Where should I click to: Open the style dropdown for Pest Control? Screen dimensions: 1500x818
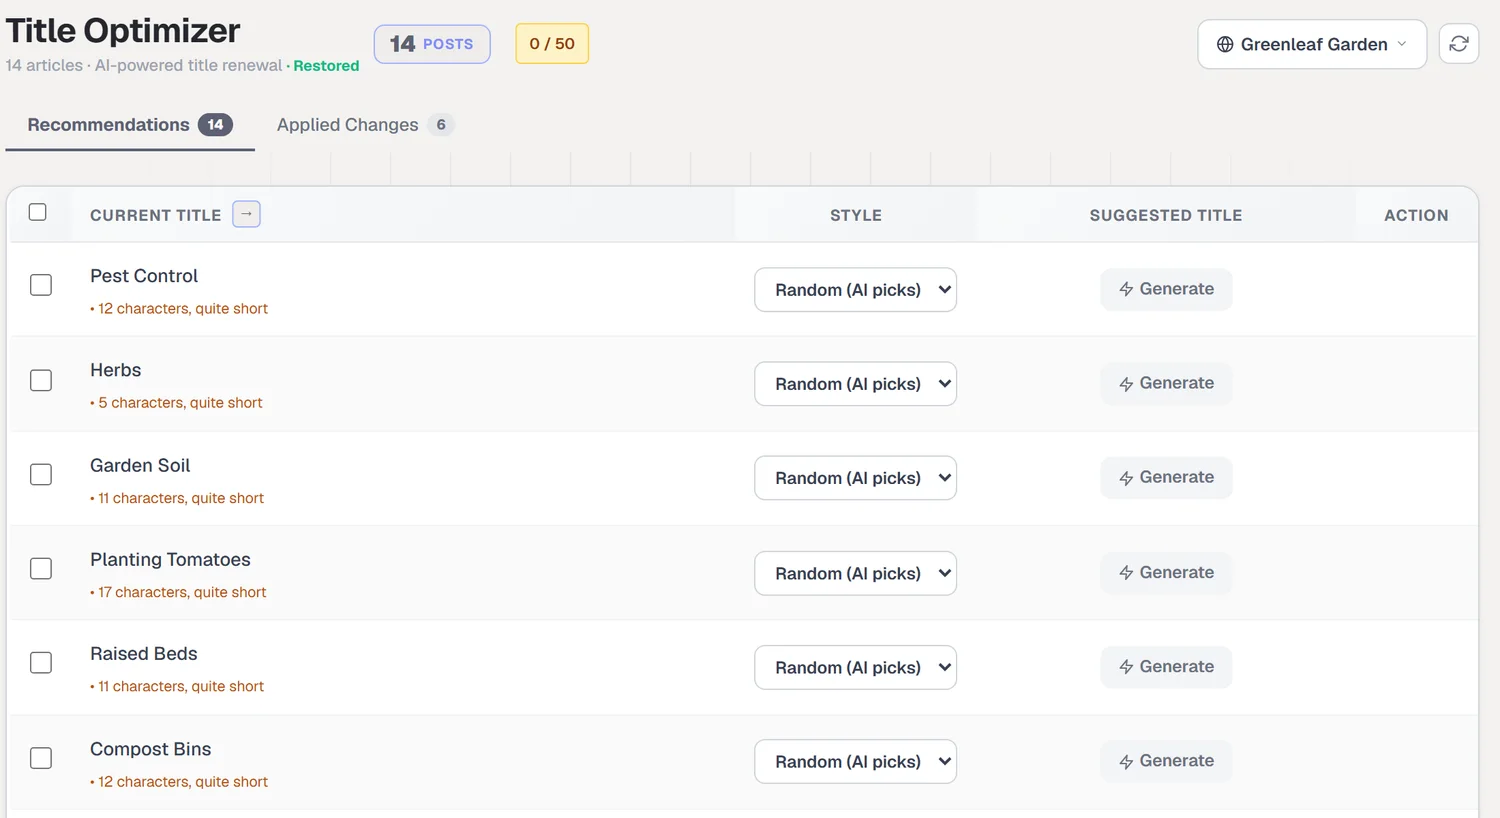[855, 290]
